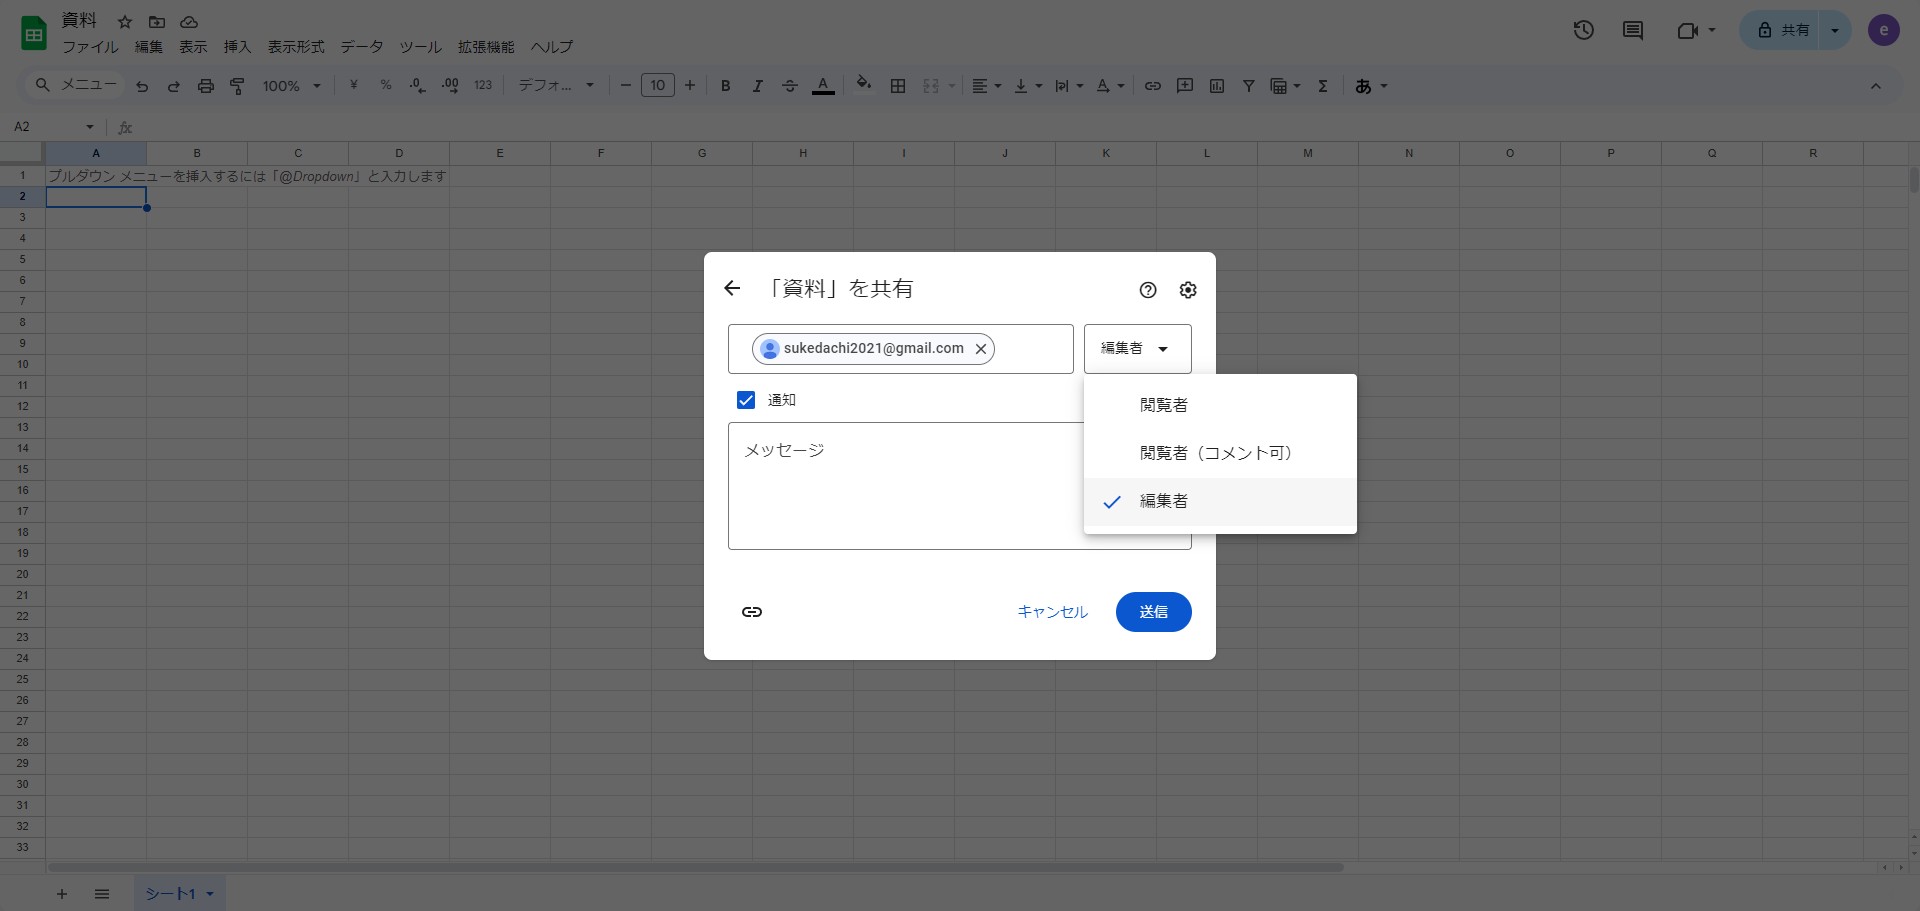Open the share dialog help icon

tap(1148, 290)
